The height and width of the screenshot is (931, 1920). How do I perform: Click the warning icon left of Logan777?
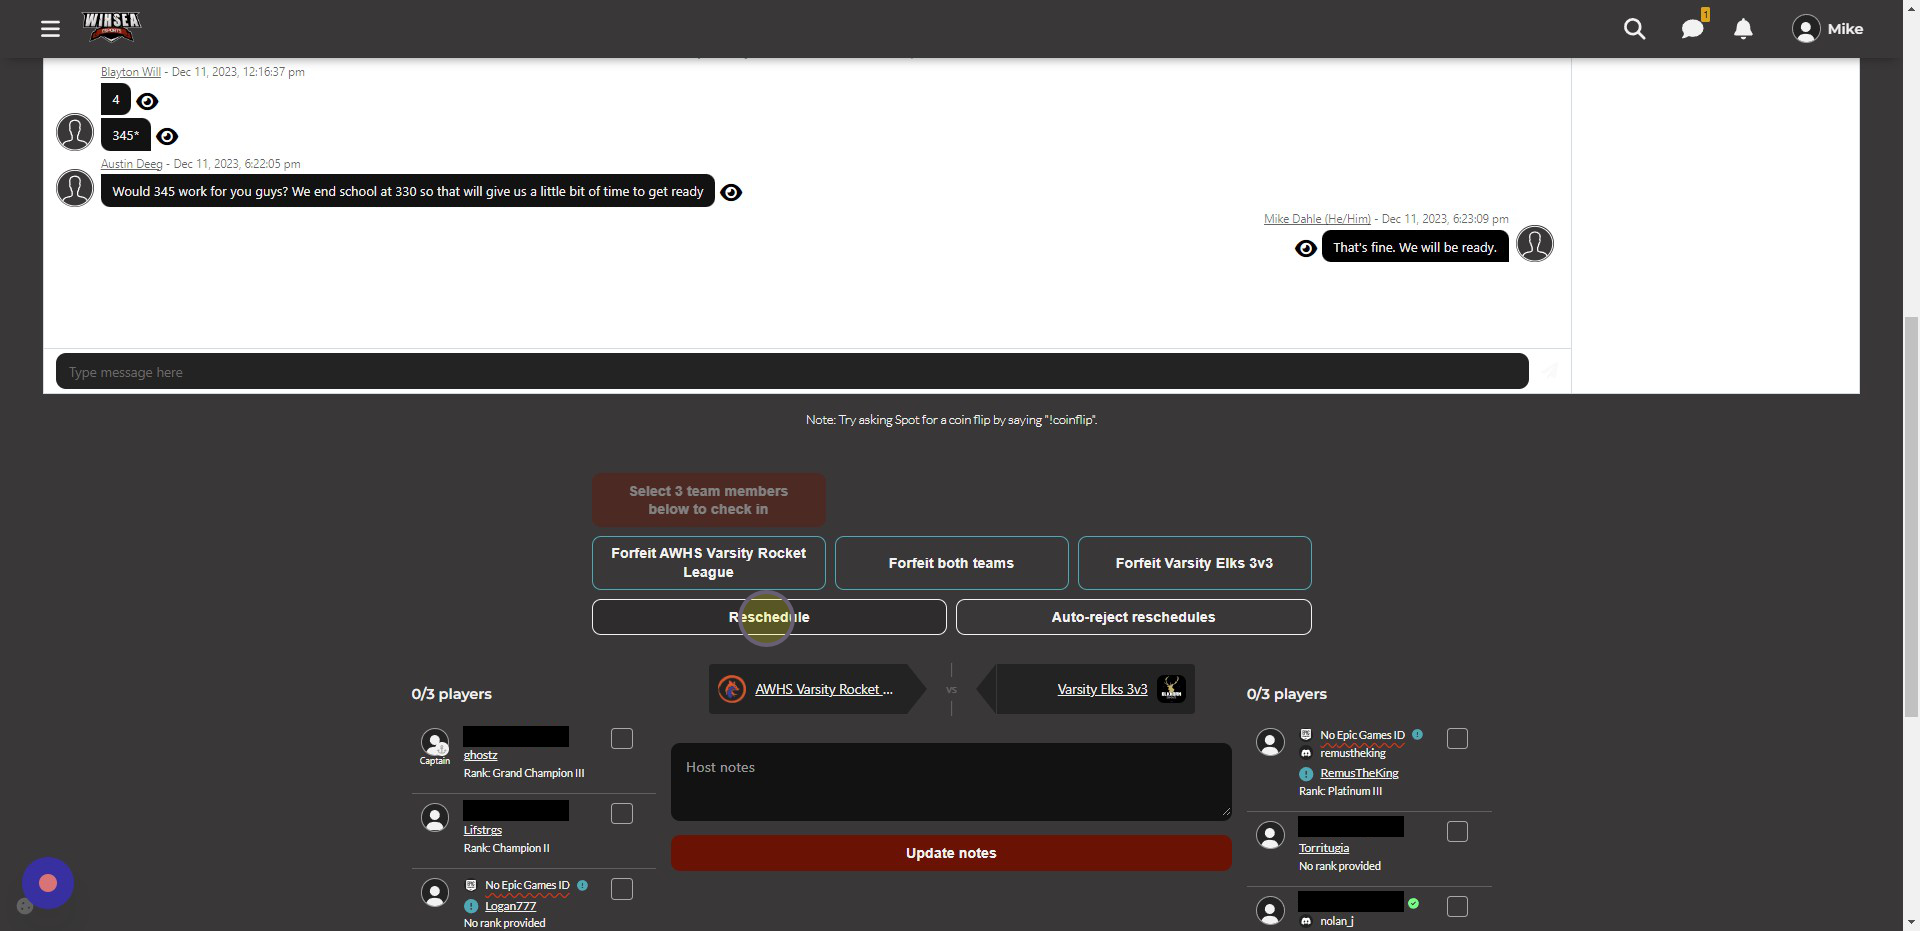pyautogui.click(x=471, y=906)
